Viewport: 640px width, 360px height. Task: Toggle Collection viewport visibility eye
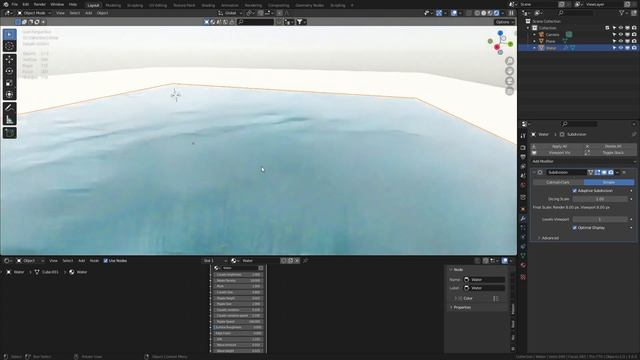coord(621,28)
